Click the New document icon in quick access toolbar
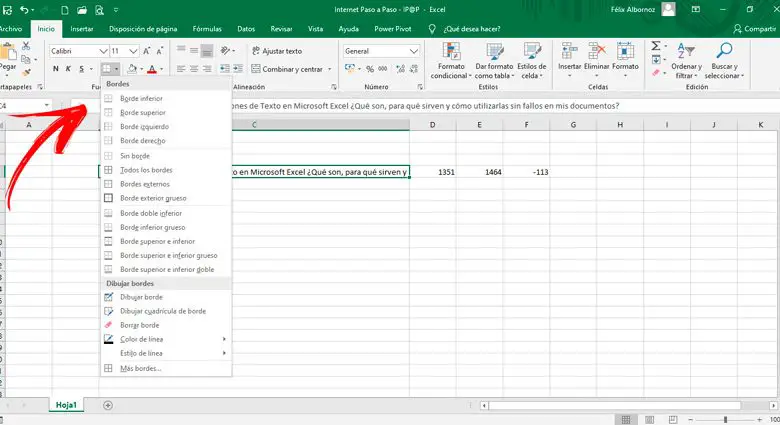The height and width of the screenshot is (425, 780). (x=65, y=9)
